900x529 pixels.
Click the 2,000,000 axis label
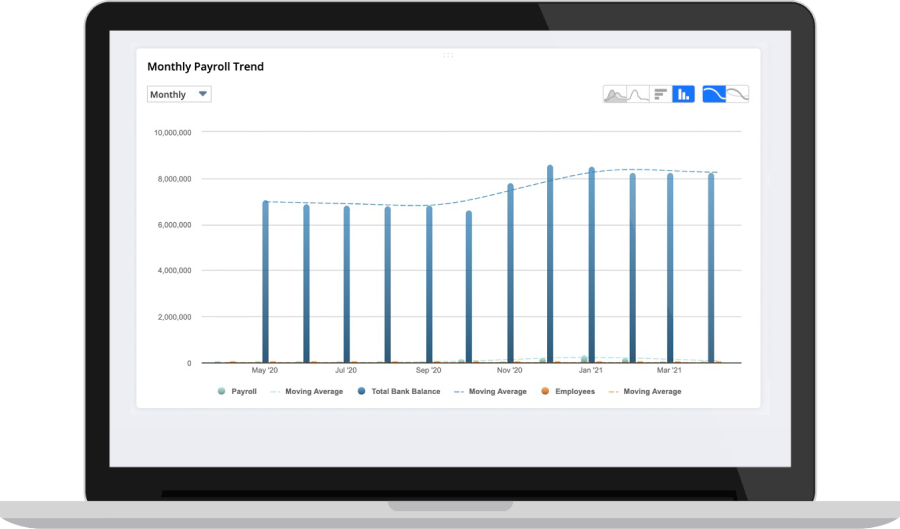pos(174,317)
